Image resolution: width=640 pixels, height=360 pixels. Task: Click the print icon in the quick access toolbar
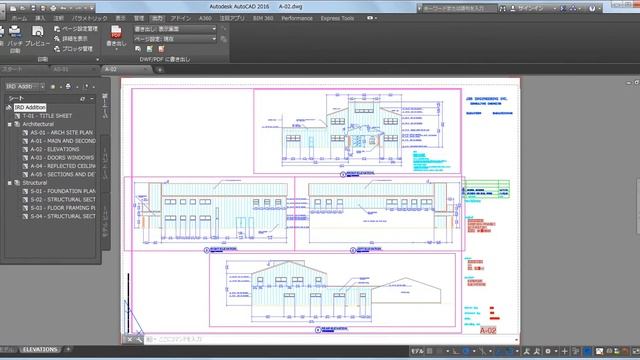[53, 8]
